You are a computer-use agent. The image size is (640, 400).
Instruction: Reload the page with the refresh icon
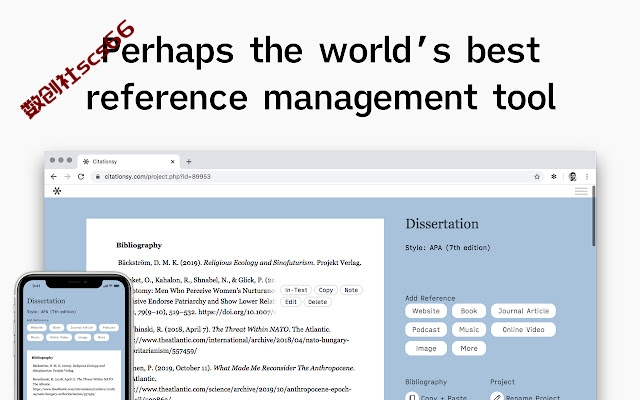coord(81,177)
